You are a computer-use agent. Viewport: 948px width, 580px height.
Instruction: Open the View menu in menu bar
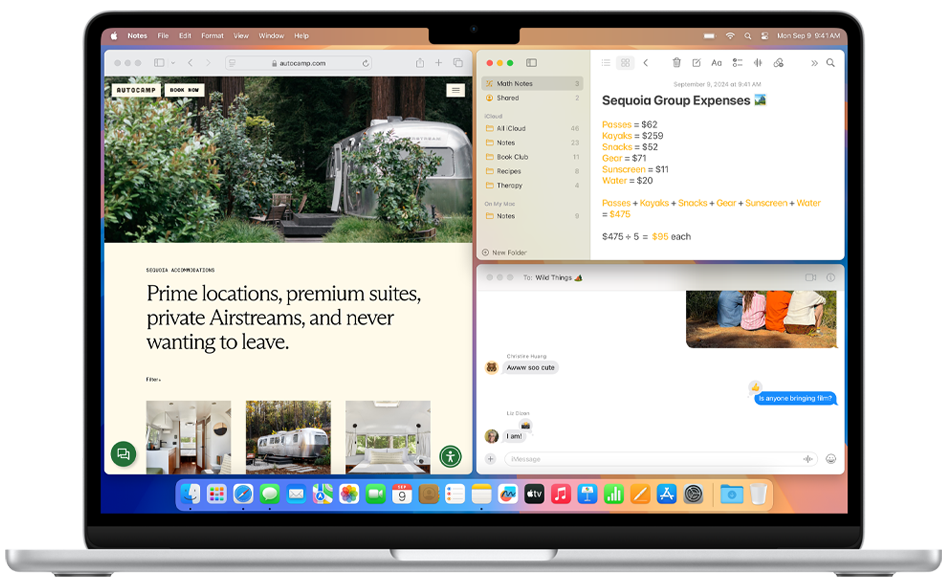241,36
